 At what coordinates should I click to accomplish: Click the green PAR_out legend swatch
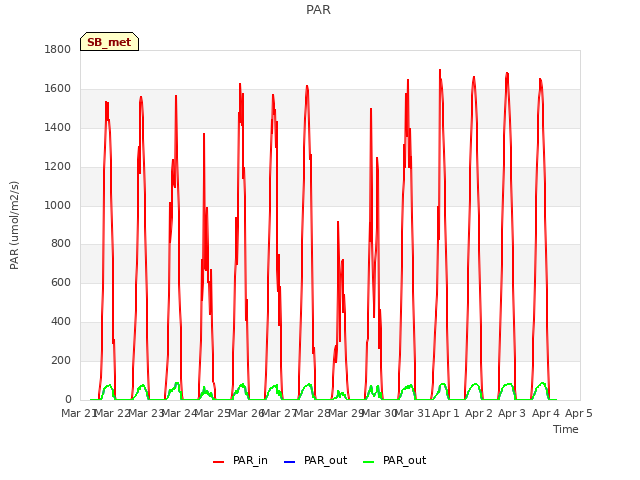pos(369,462)
